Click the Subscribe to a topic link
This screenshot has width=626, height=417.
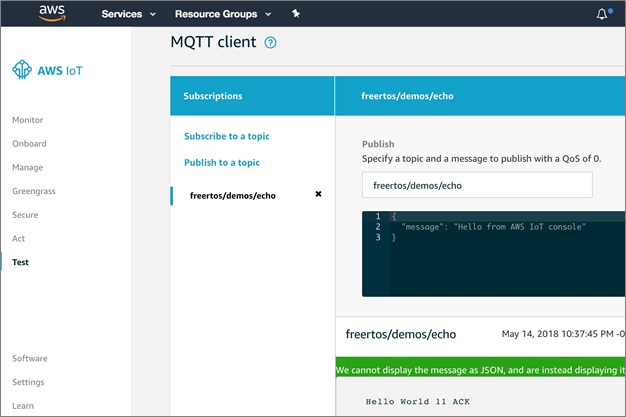click(227, 136)
